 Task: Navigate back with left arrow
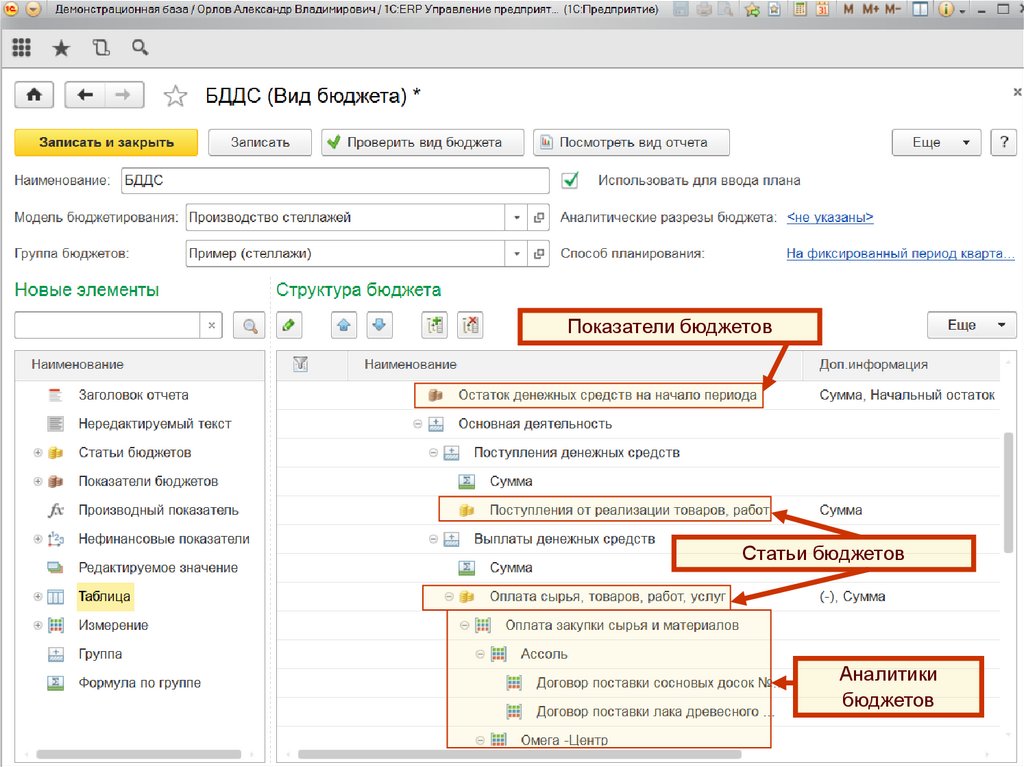tap(85, 95)
